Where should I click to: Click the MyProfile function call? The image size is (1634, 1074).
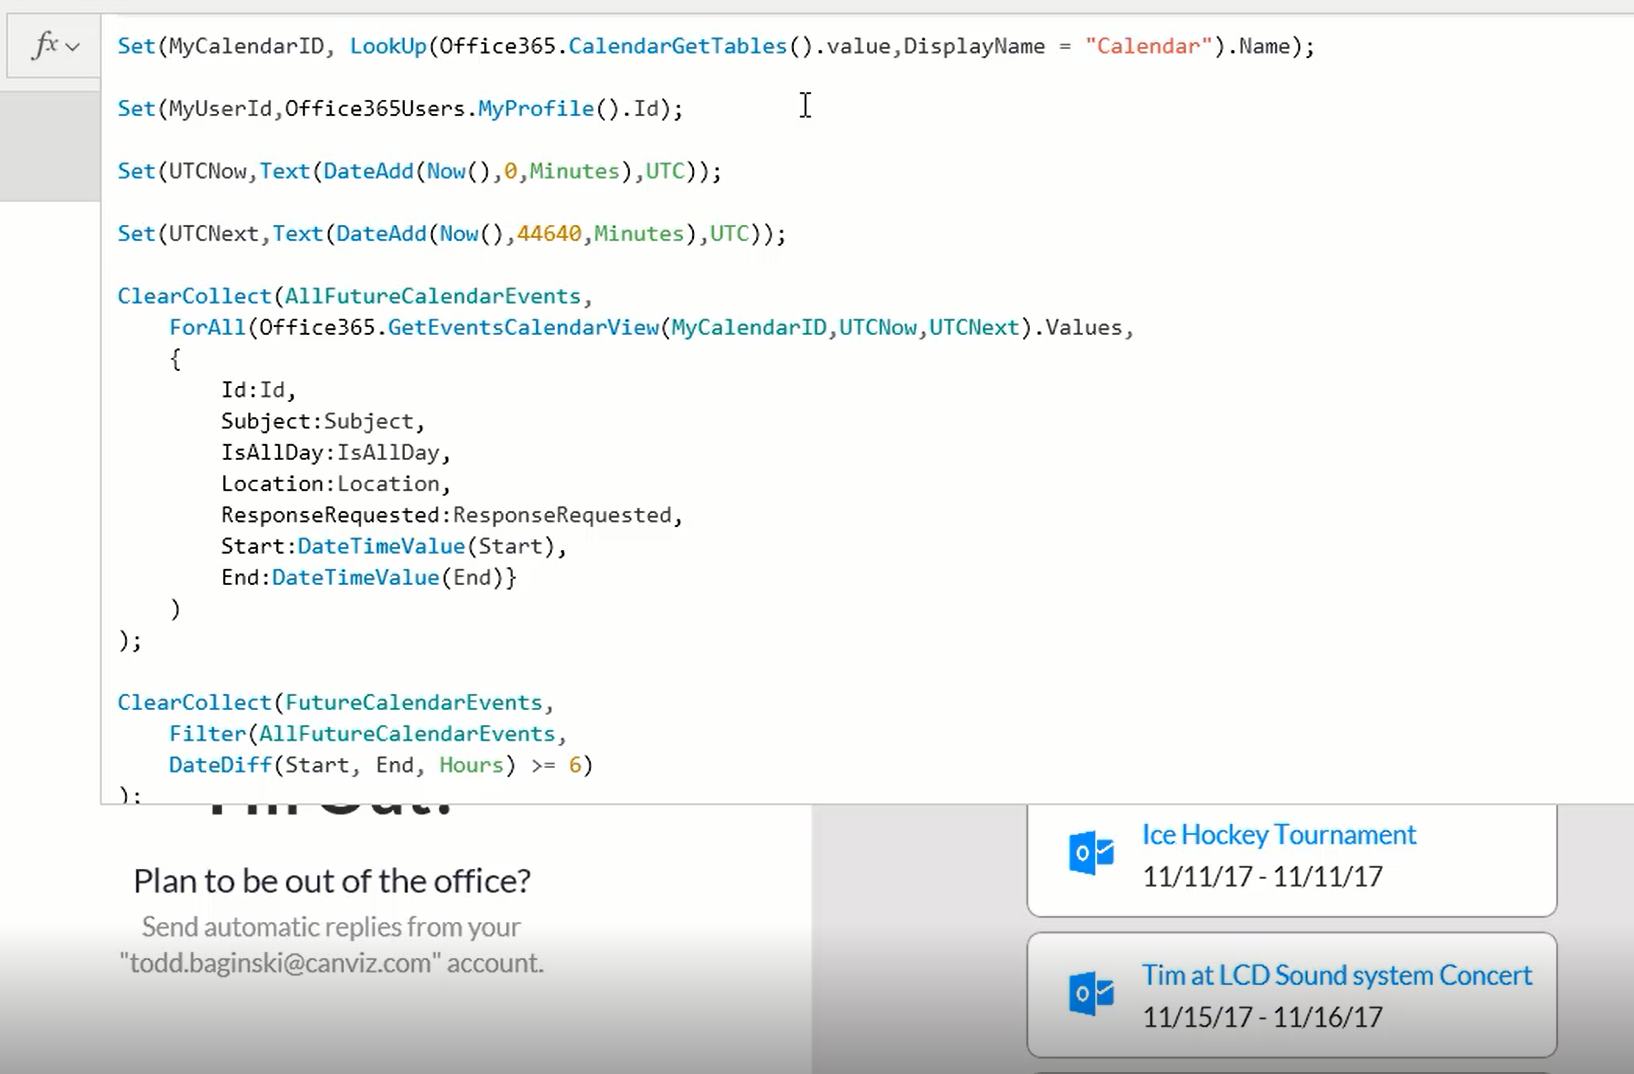click(535, 109)
